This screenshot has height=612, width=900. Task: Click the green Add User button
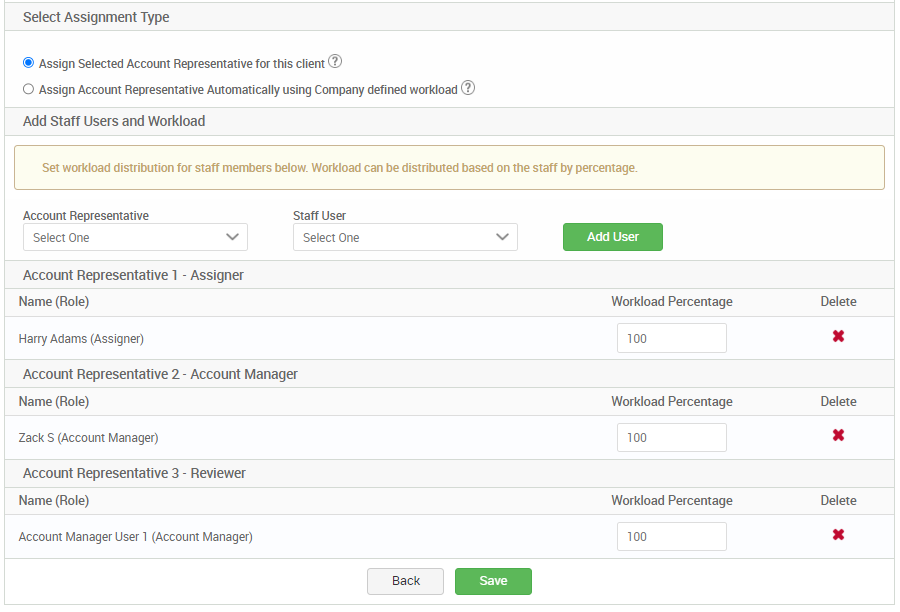click(612, 237)
